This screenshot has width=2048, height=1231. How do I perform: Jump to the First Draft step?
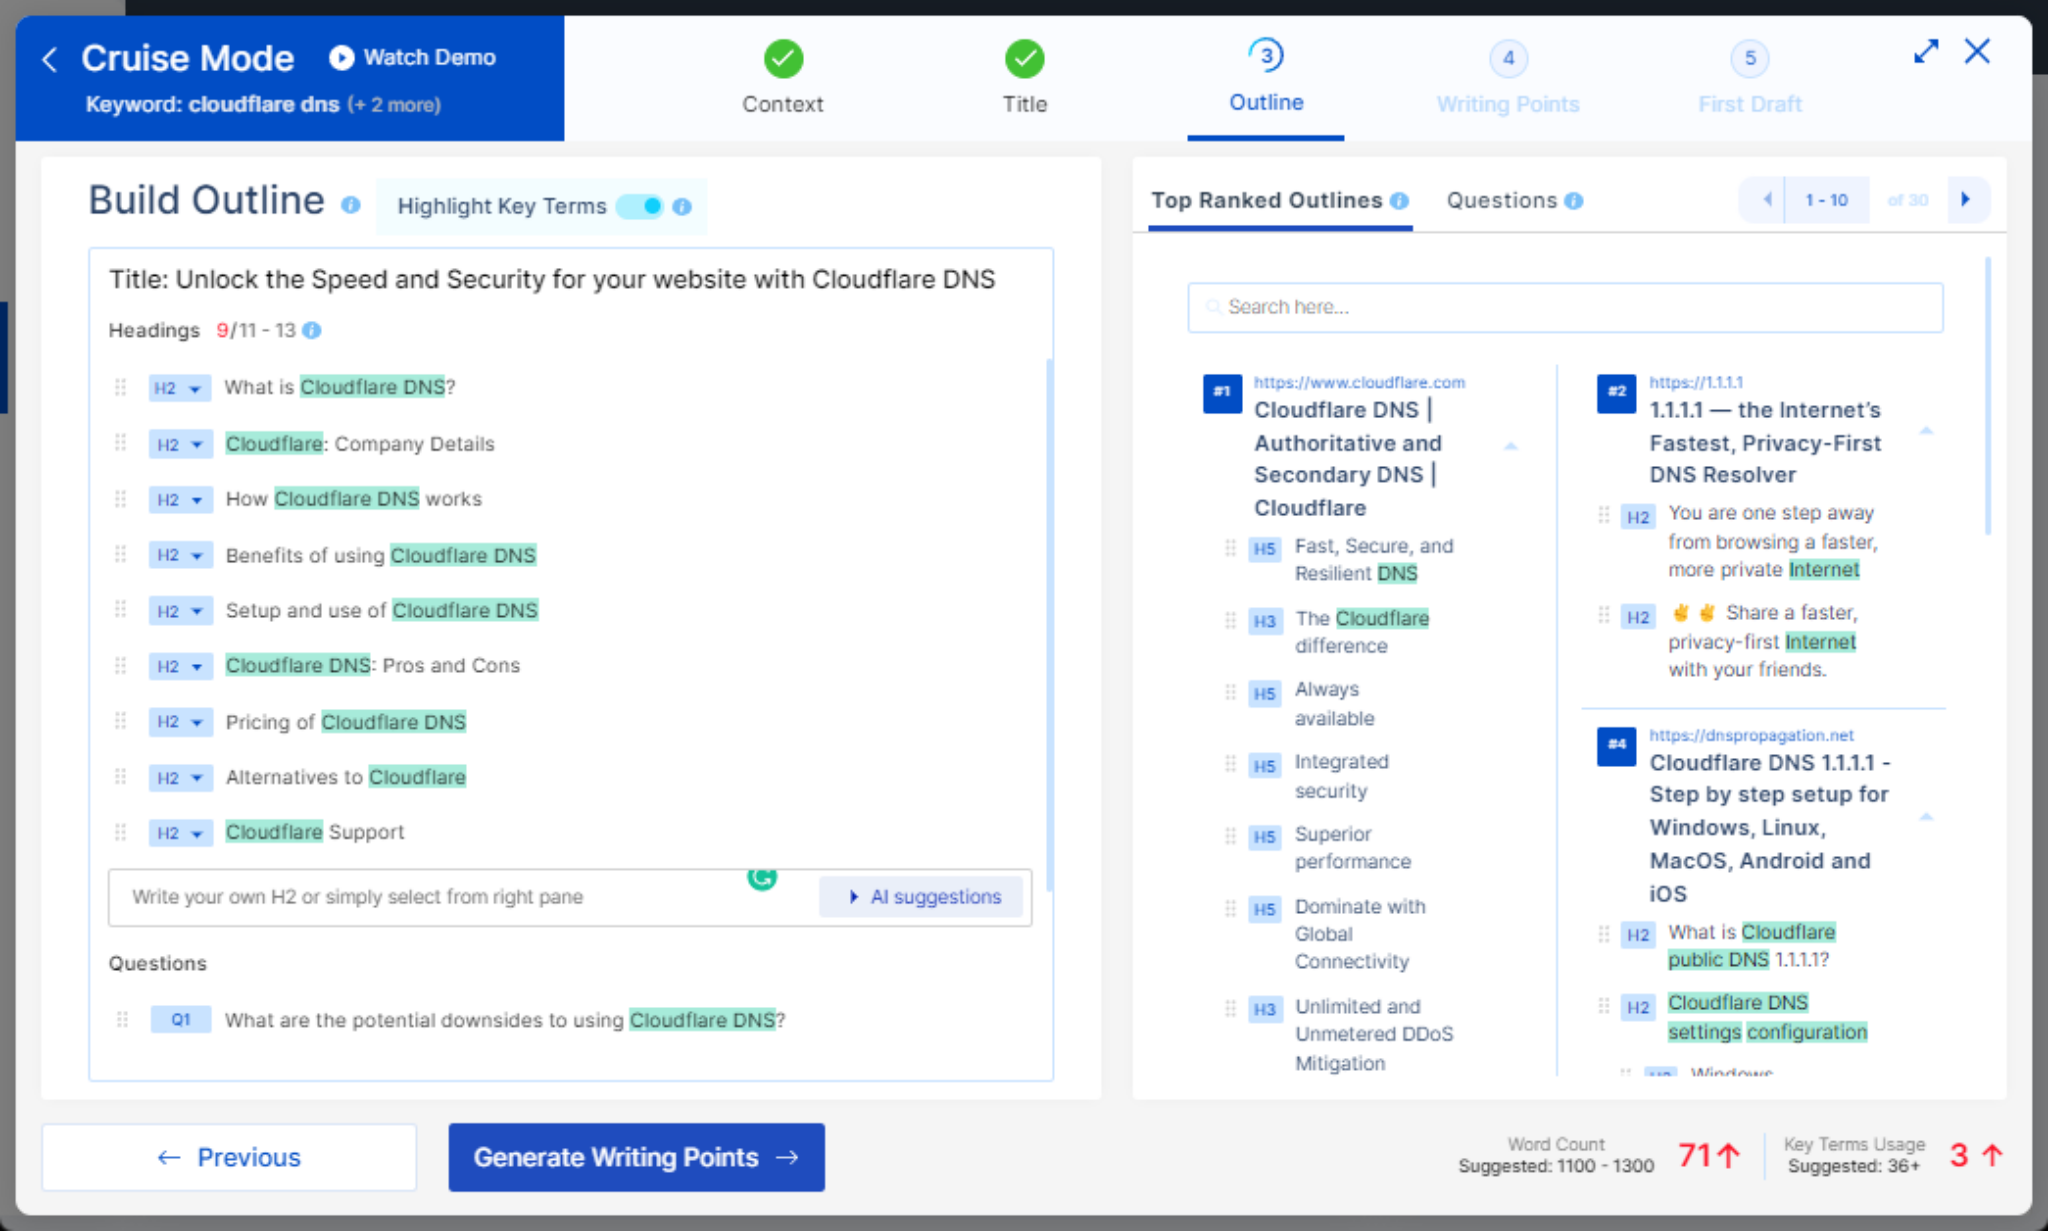click(x=1750, y=77)
